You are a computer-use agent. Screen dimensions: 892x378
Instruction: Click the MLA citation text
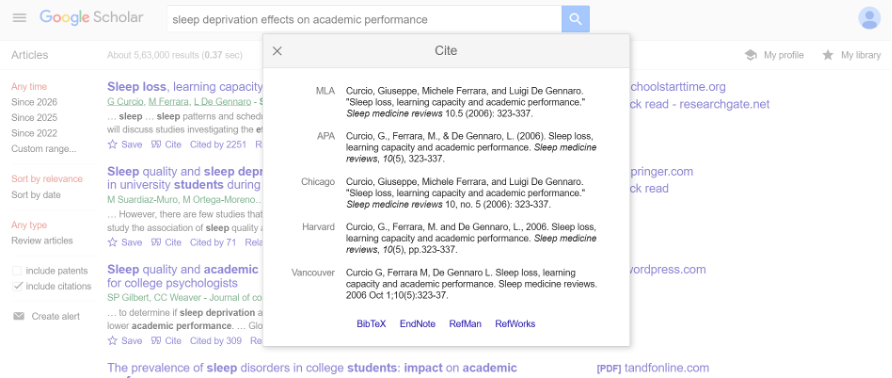coord(465,102)
